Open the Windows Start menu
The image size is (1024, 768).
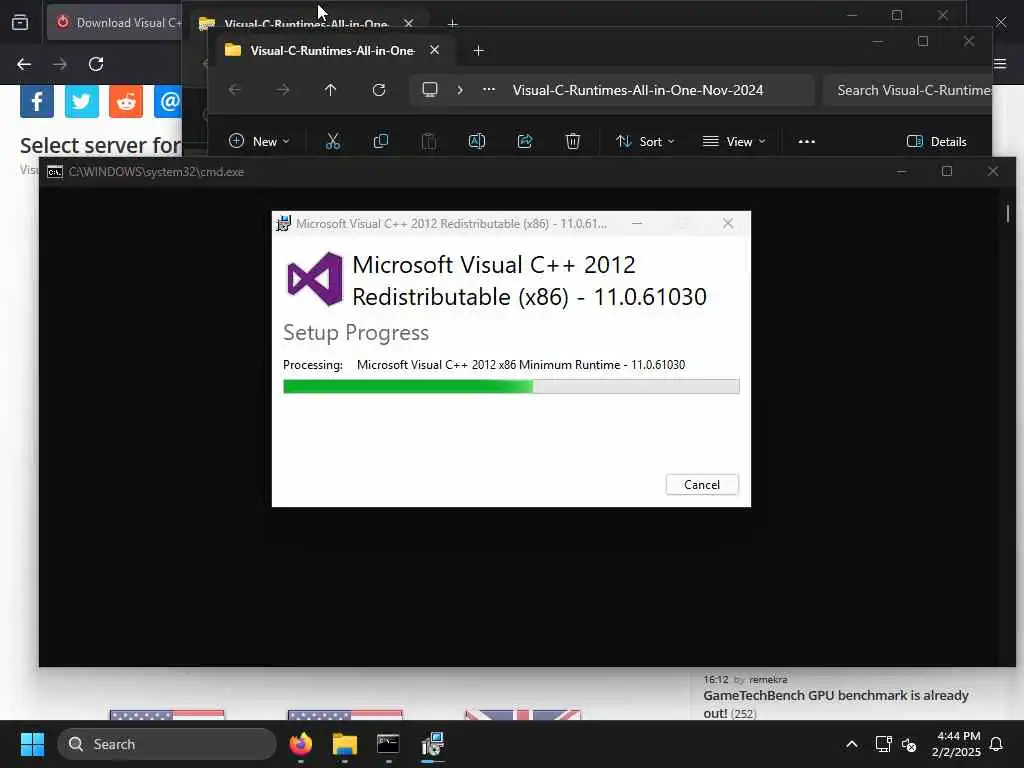32,744
